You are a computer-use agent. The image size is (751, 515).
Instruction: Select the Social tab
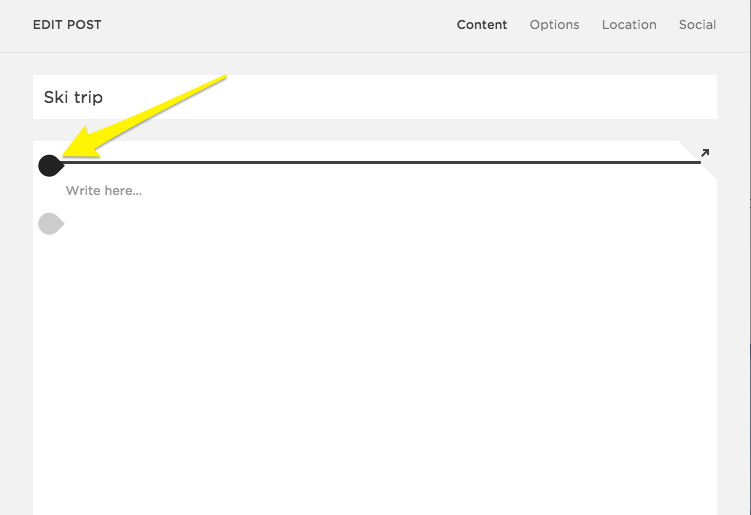[x=697, y=25]
